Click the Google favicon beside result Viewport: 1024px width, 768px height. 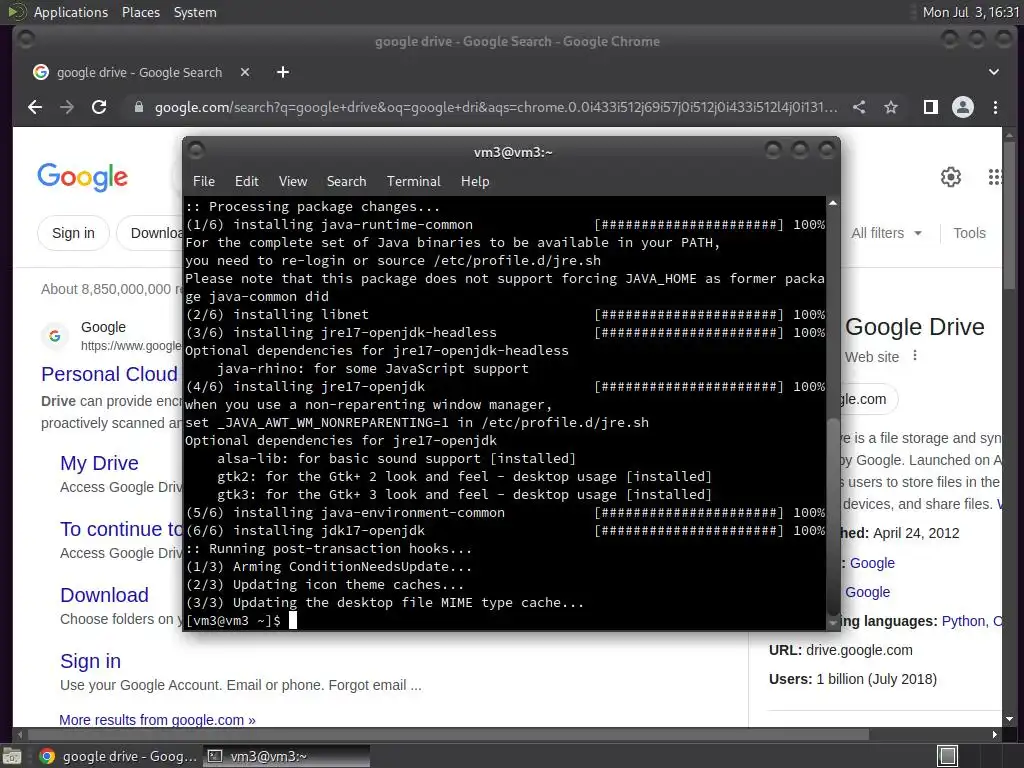(55, 336)
